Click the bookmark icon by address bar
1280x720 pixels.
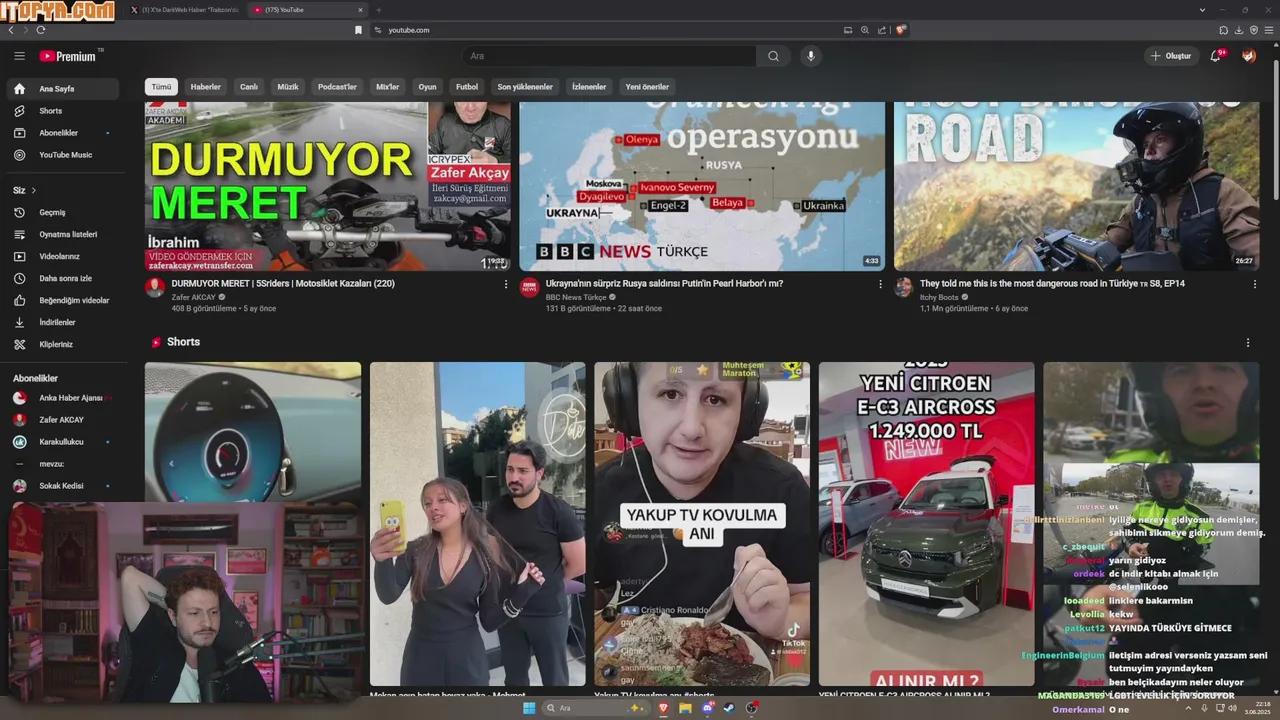point(358,30)
